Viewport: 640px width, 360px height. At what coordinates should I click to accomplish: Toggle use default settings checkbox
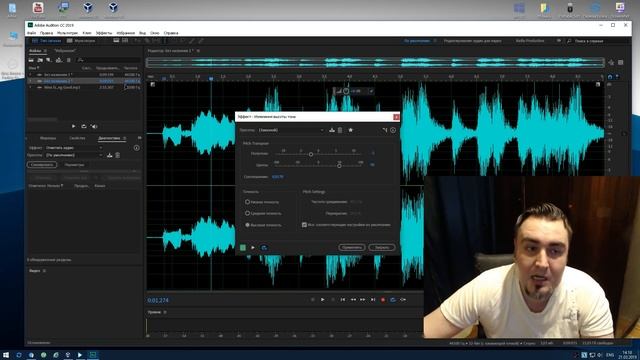304,225
